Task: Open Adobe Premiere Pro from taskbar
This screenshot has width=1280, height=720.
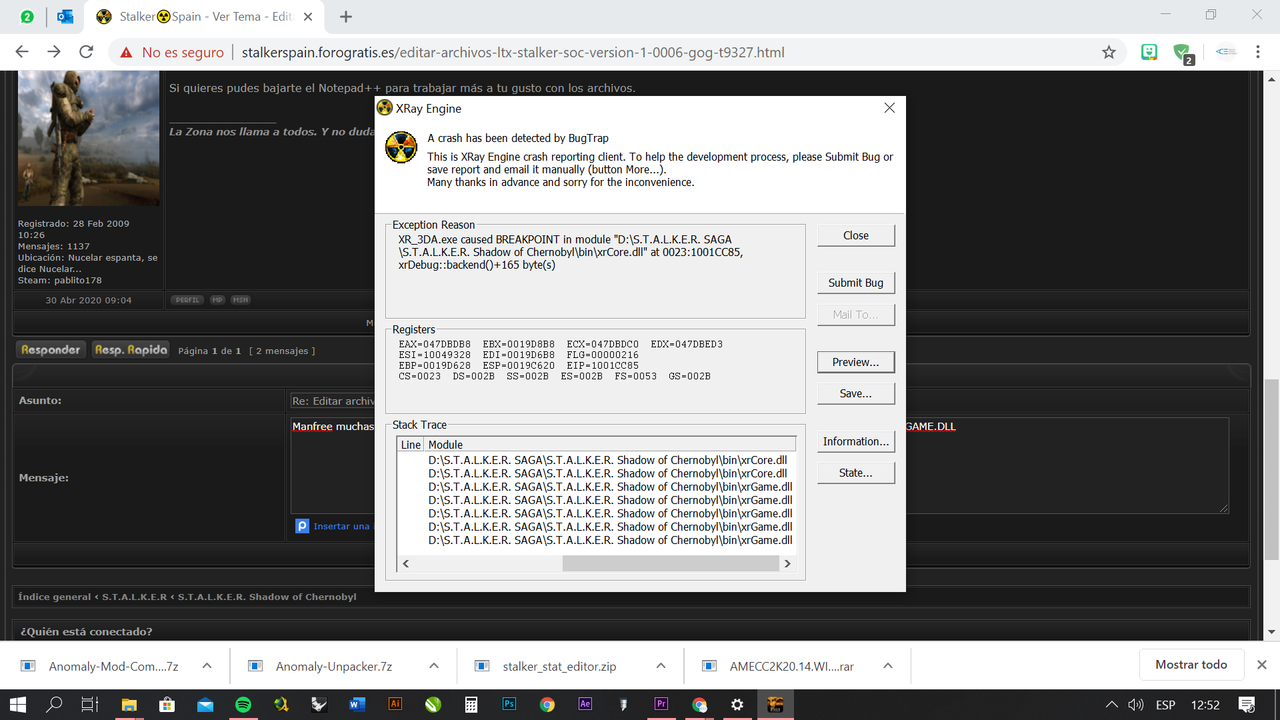Action: (x=661, y=705)
